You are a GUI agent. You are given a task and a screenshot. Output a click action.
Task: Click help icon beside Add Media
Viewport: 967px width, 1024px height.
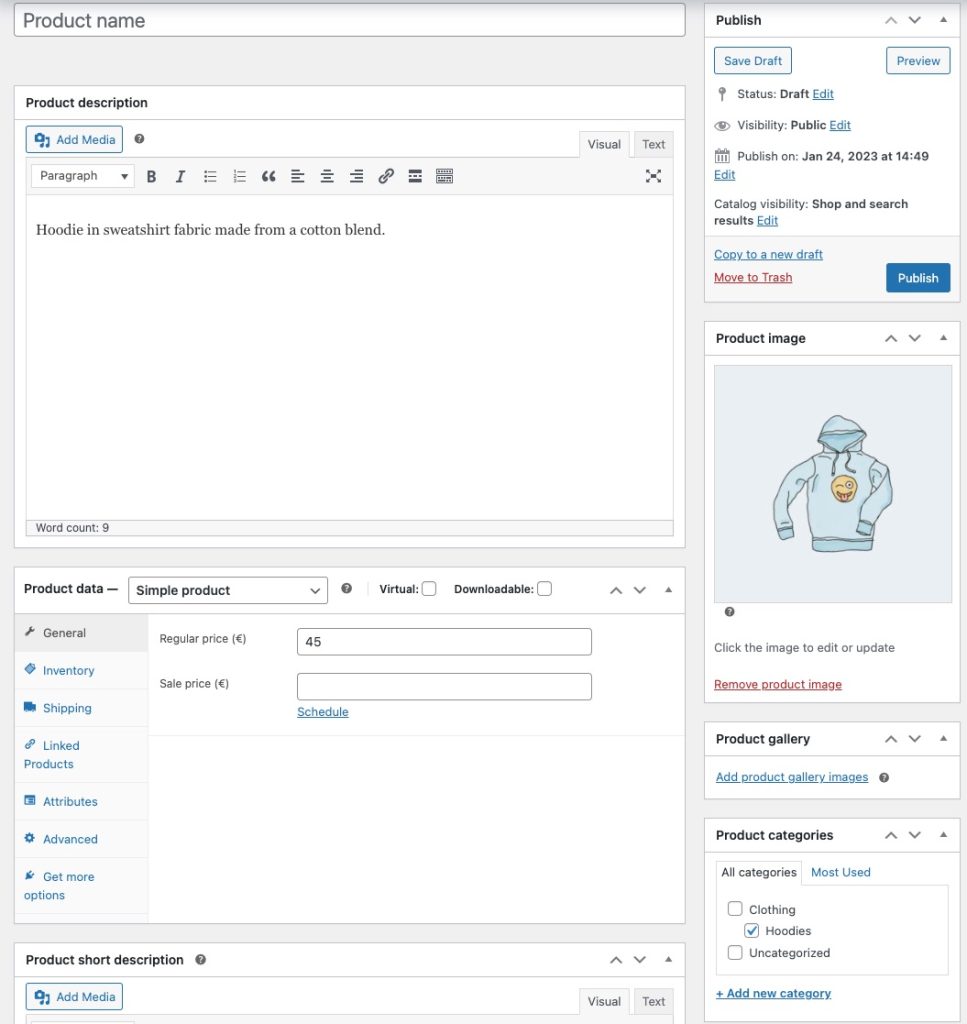pyautogui.click(x=139, y=138)
